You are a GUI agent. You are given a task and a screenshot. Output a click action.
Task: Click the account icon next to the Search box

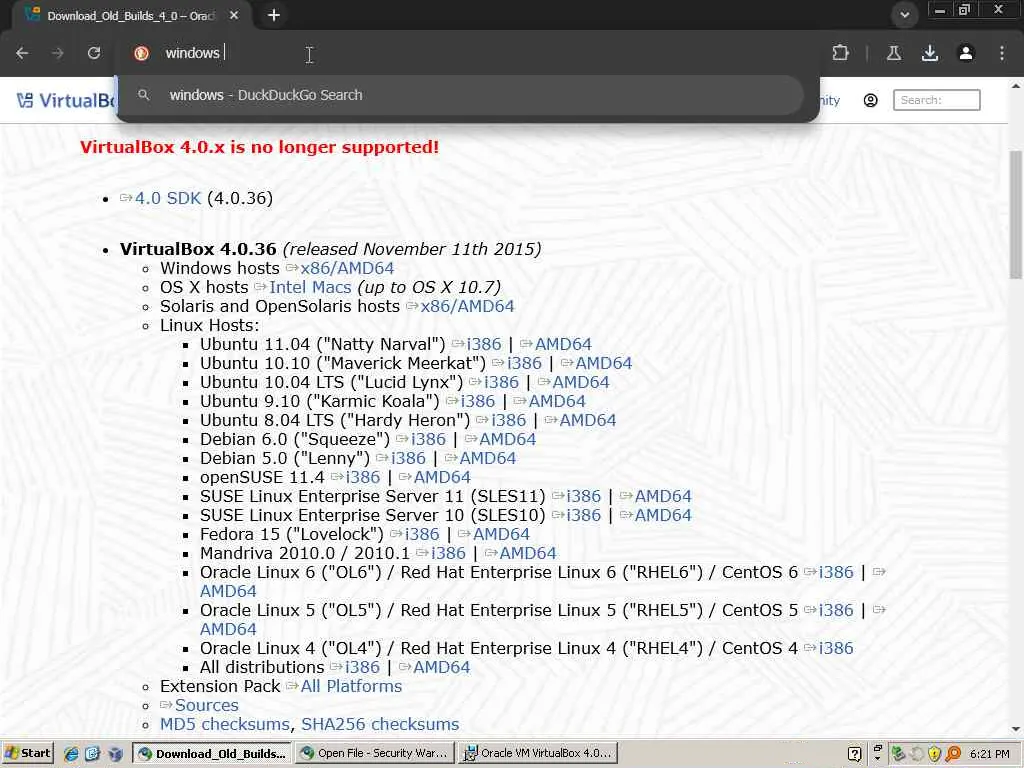tap(871, 101)
